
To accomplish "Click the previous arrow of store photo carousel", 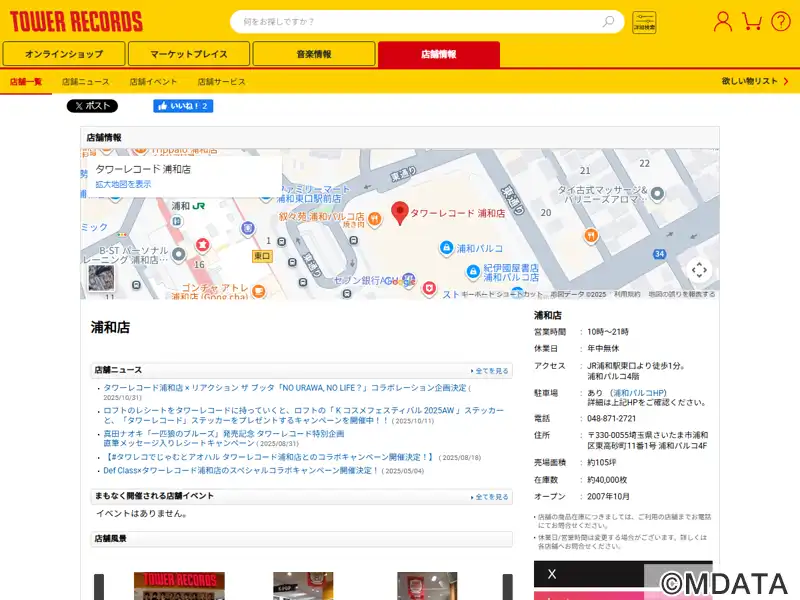I will tap(99, 587).
